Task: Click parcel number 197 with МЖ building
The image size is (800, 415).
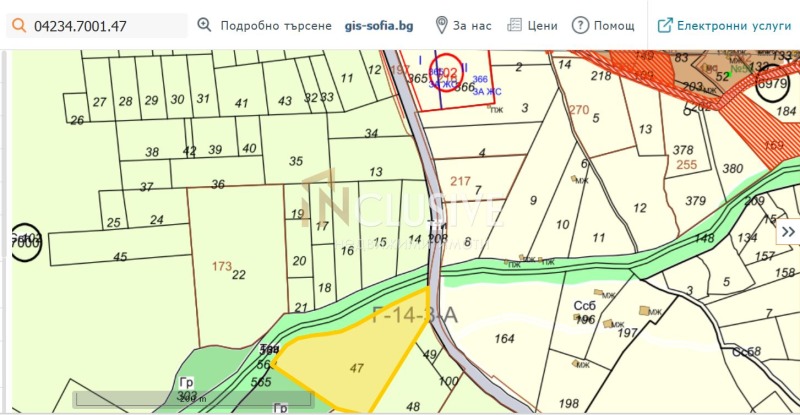Action: click(x=627, y=333)
